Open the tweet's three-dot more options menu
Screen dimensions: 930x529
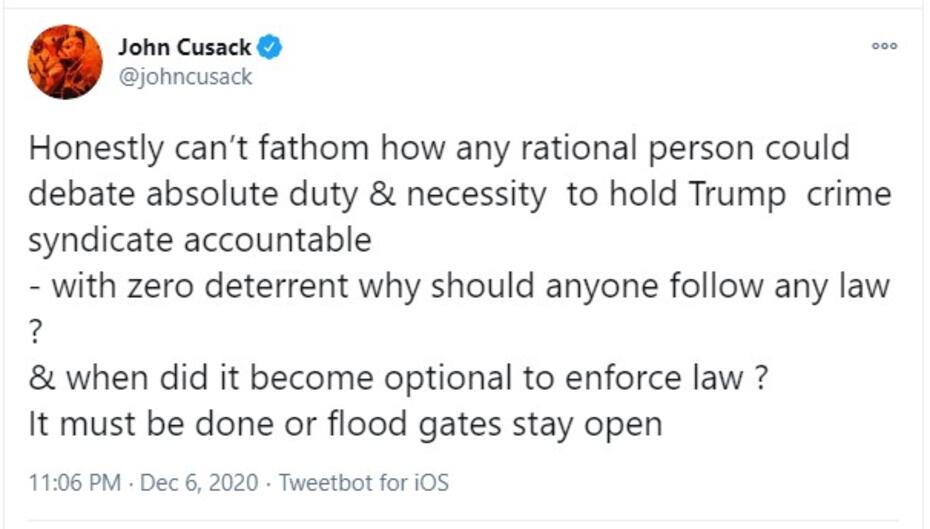884,46
